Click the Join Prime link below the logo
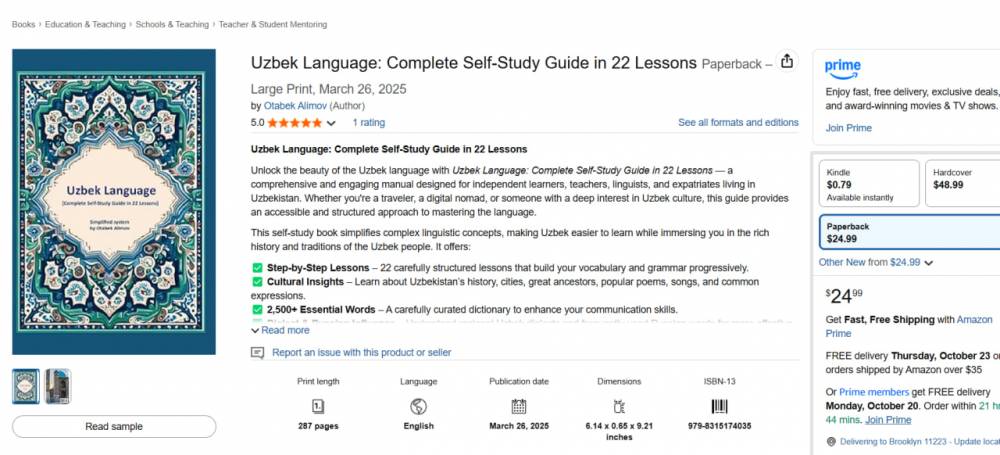The width and height of the screenshot is (1000, 455). [848, 128]
